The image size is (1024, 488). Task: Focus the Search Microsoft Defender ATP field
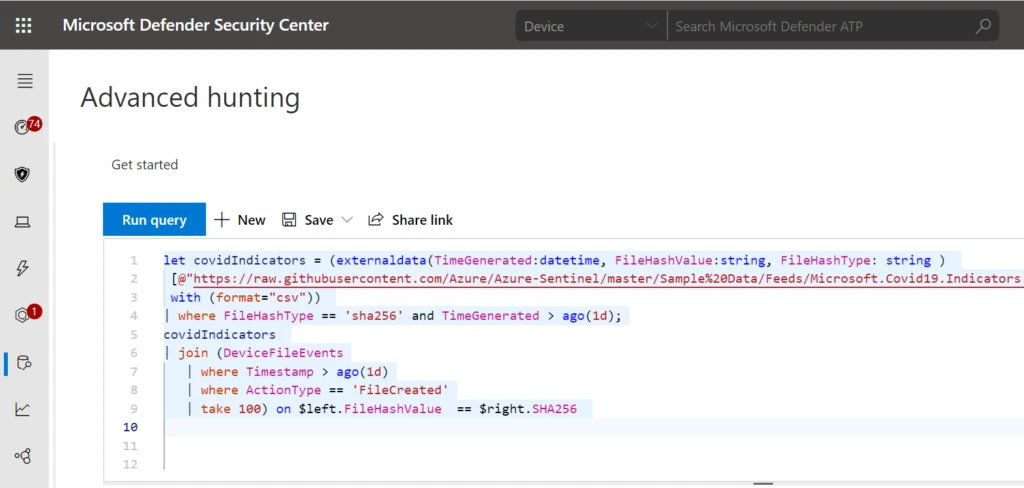click(x=820, y=26)
